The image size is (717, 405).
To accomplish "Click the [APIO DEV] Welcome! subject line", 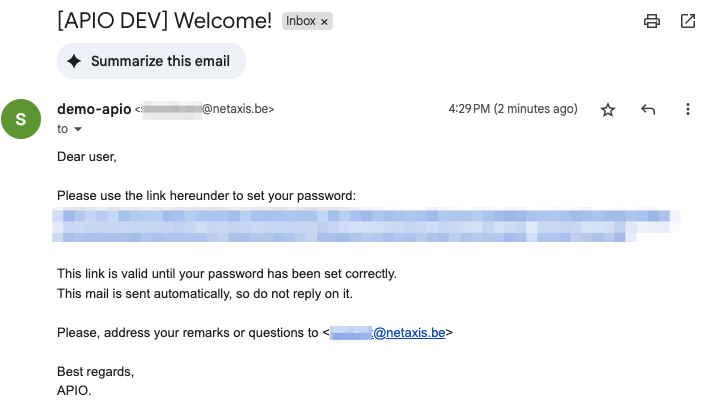I will tap(165, 21).
